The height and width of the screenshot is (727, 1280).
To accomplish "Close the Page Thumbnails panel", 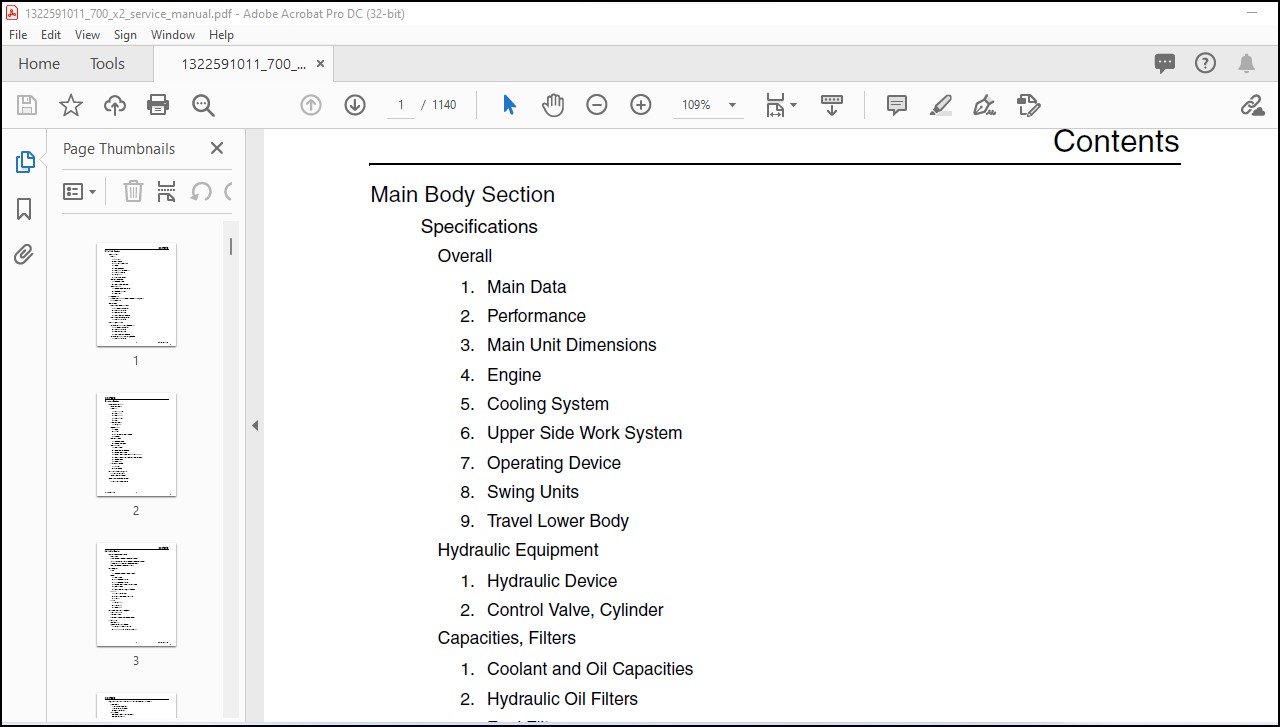I will point(217,148).
